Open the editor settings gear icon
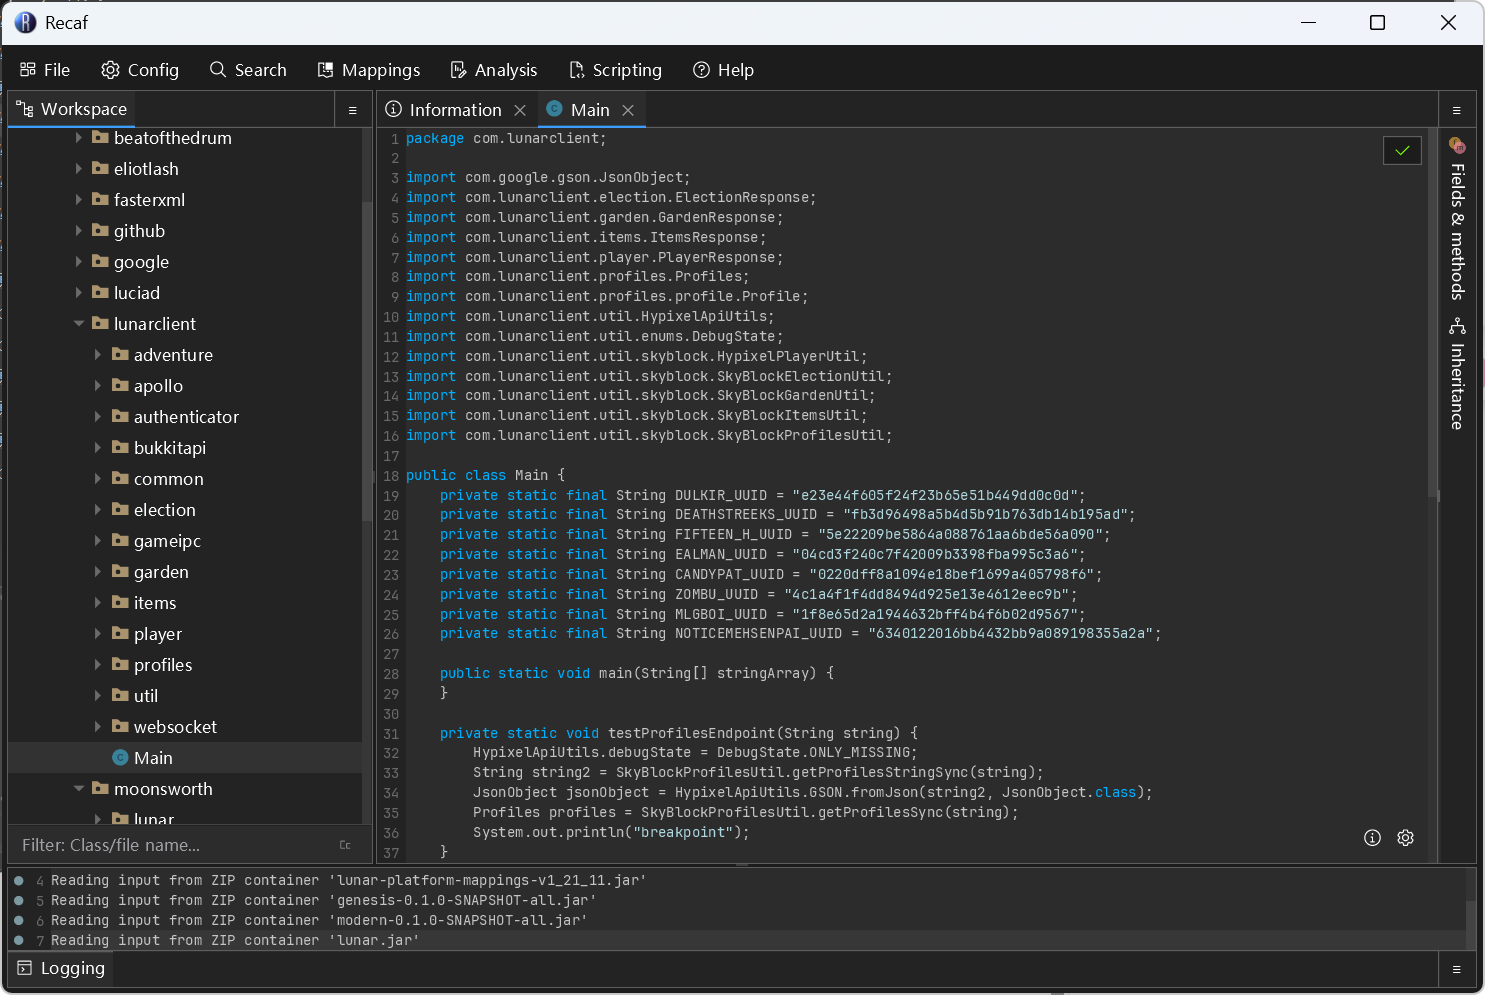The width and height of the screenshot is (1485, 995). coord(1405,838)
